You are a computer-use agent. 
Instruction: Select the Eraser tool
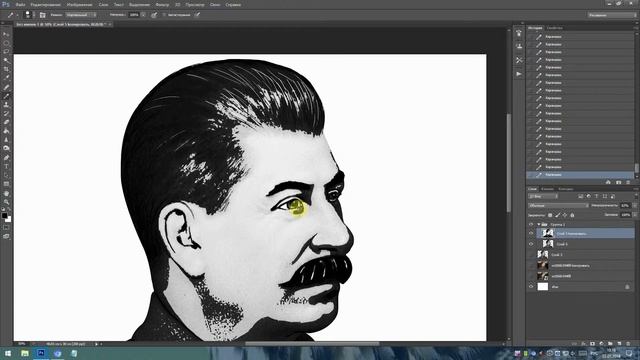pyautogui.click(x=6, y=122)
